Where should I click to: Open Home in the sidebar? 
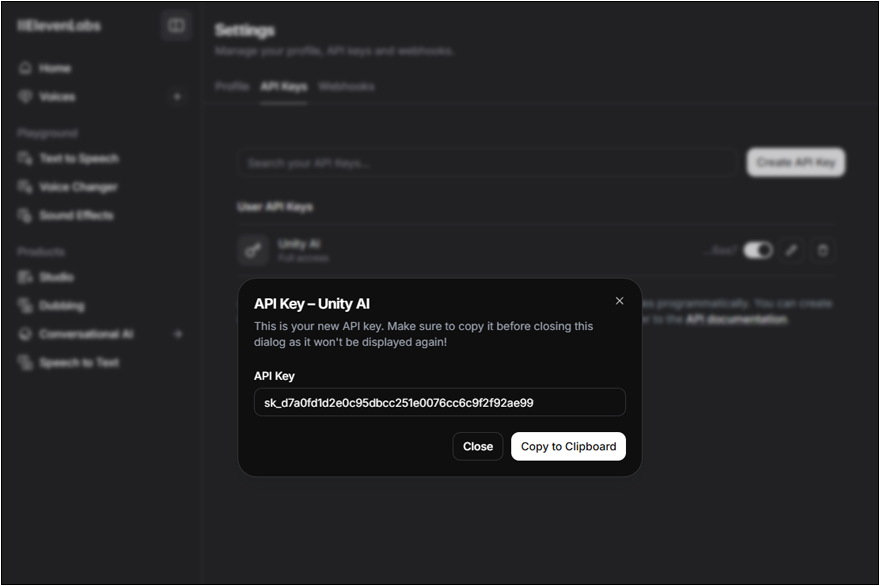pyautogui.click(x=55, y=68)
